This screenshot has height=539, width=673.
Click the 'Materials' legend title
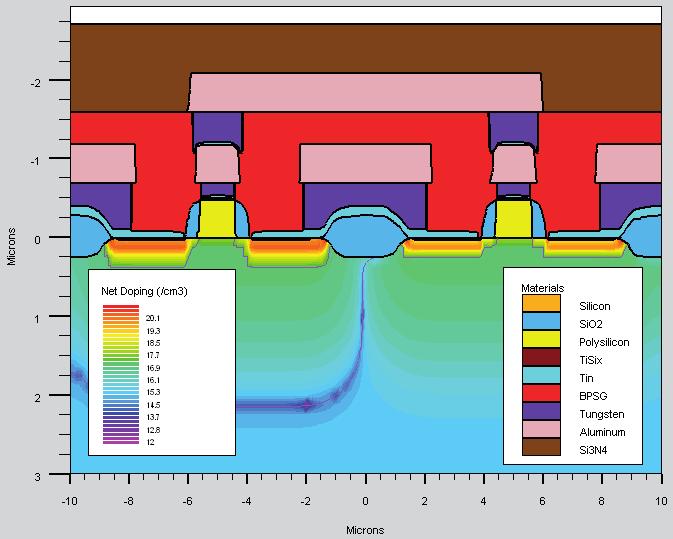pos(543,288)
